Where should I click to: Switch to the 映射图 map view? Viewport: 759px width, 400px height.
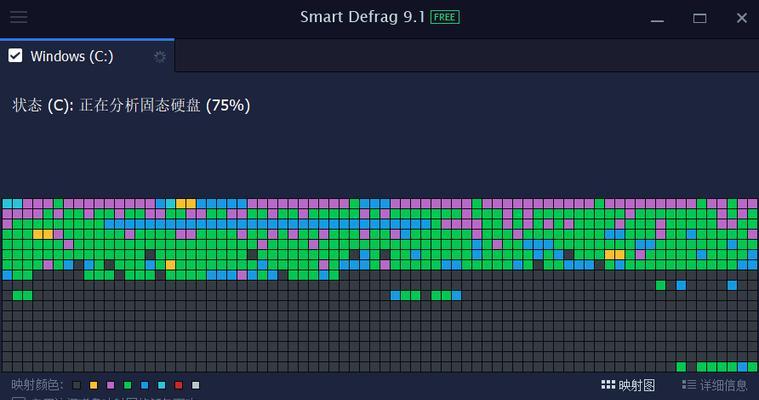coord(628,385)
